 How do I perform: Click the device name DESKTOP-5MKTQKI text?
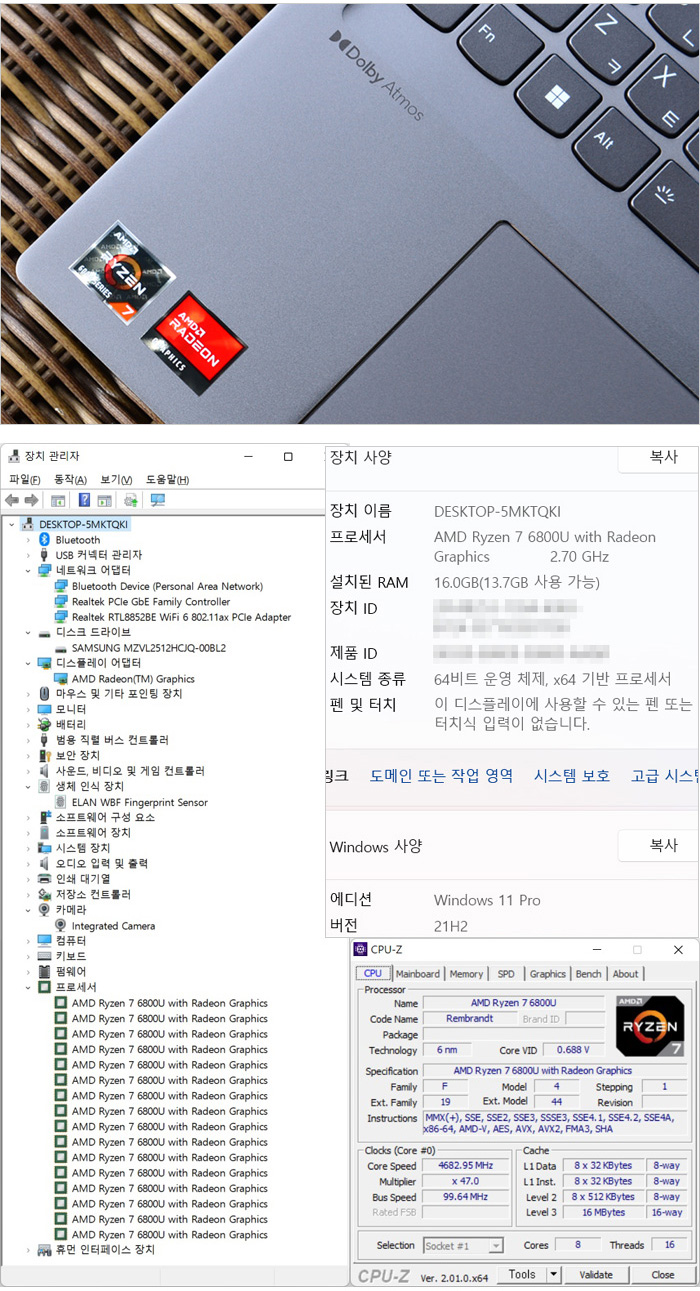(x=497, y=511)
